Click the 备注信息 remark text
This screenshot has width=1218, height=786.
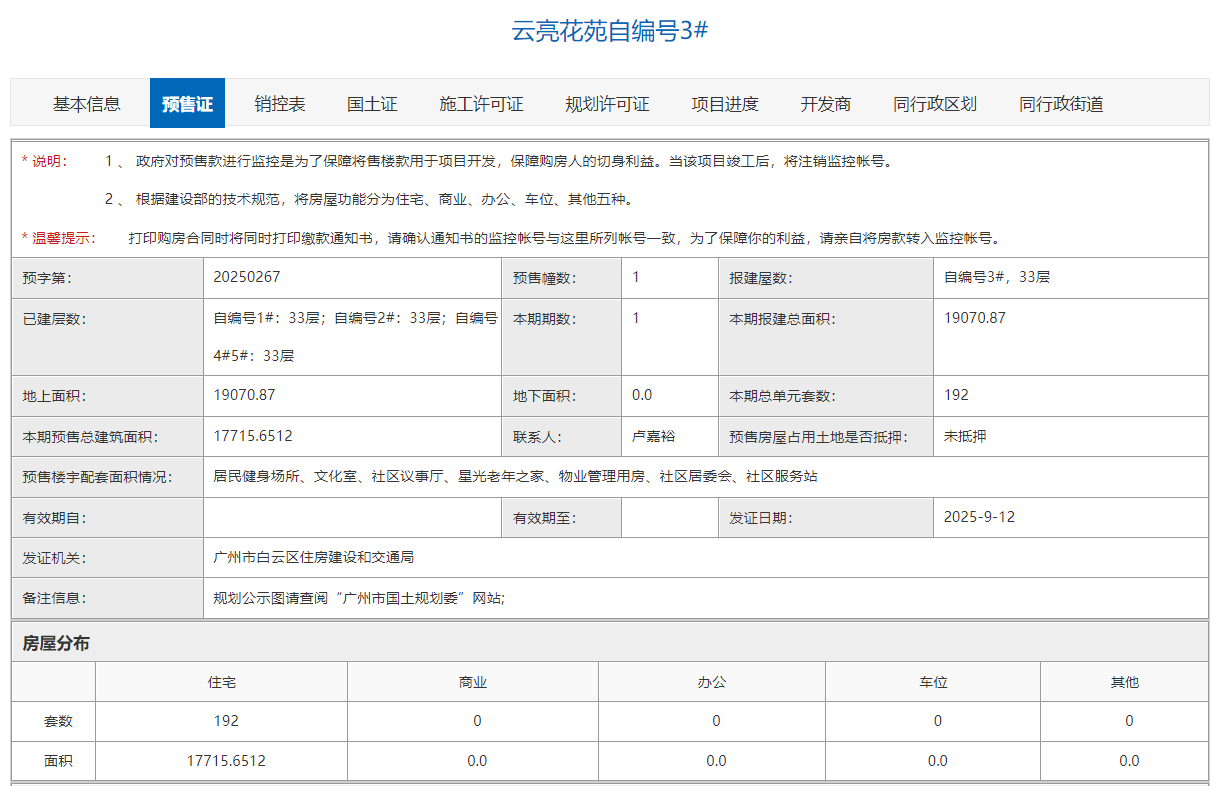point(359,598)
